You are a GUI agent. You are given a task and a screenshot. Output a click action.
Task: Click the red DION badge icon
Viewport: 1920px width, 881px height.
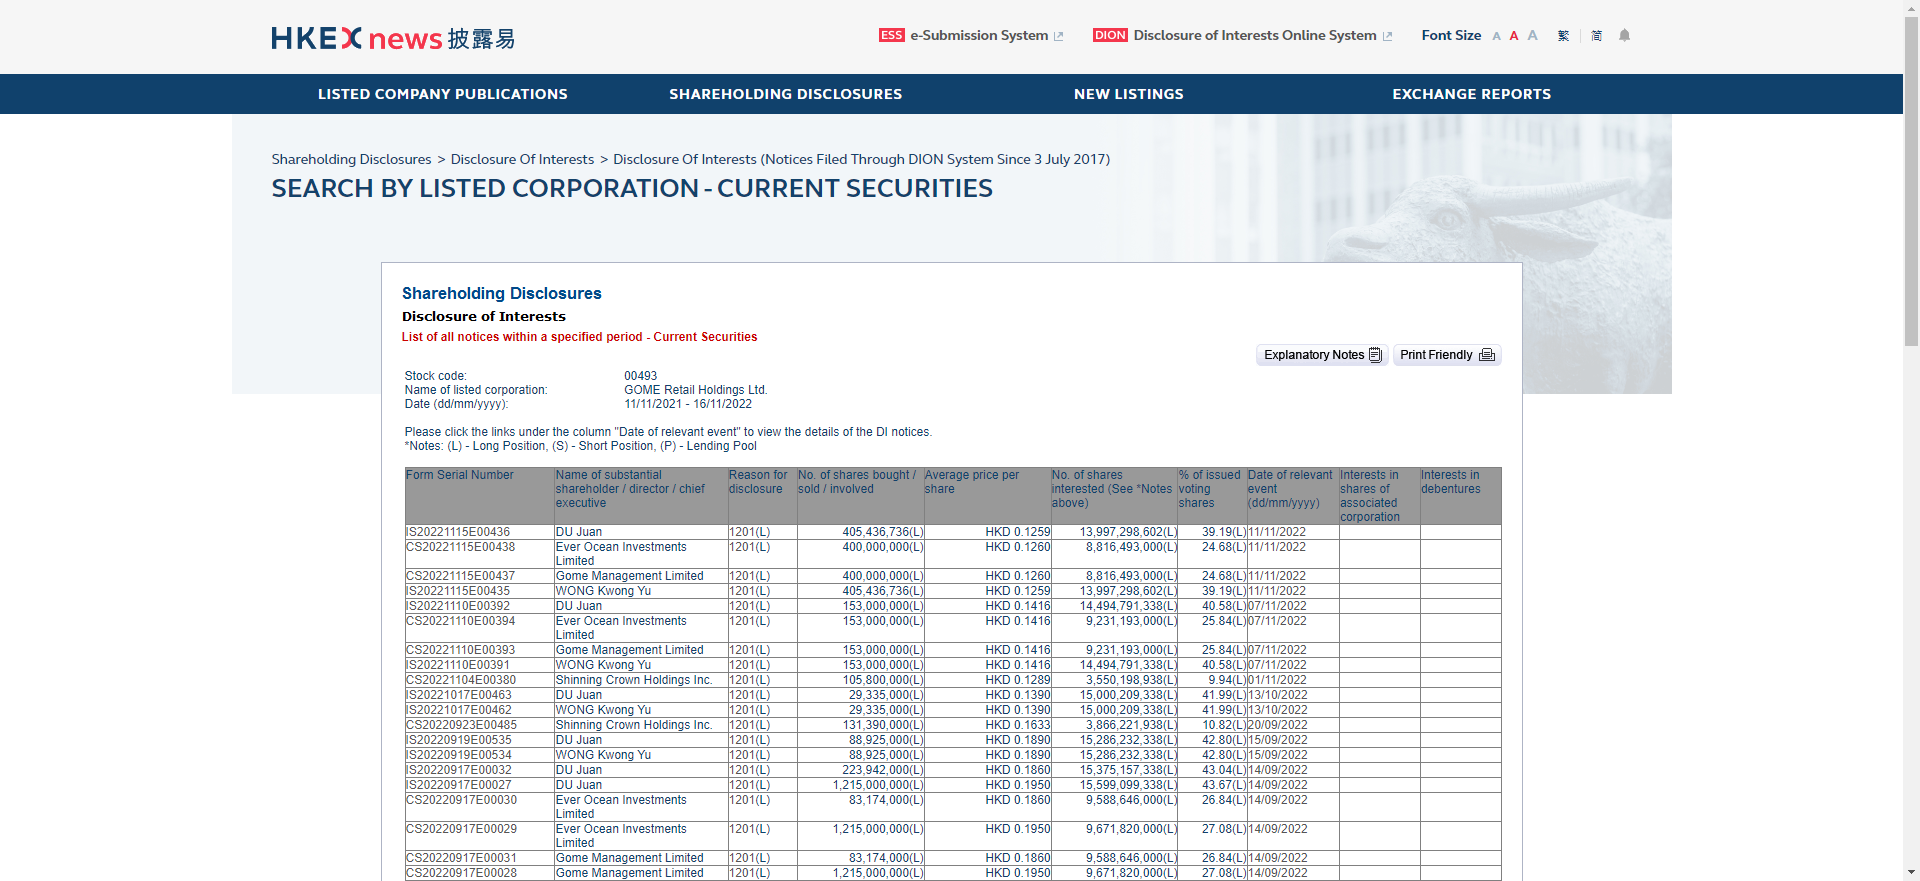pos(1109,36)
